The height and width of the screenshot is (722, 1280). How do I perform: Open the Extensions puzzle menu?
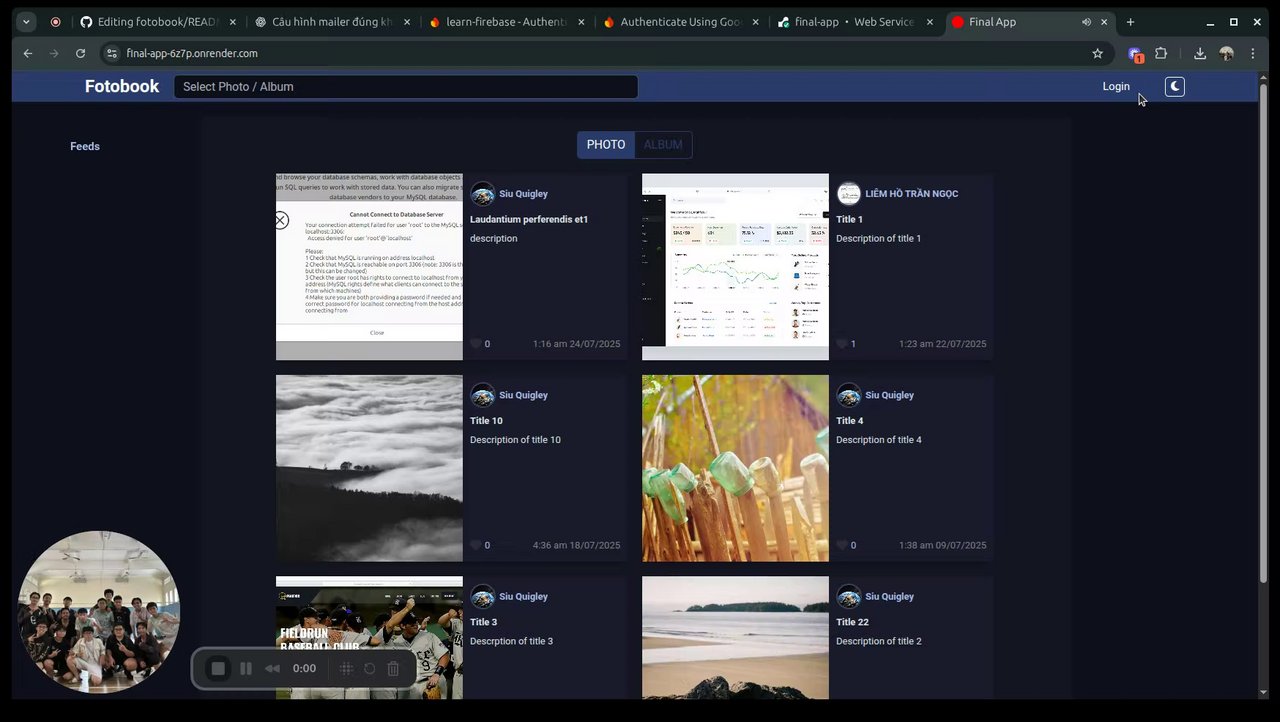tap(1161, 54)
